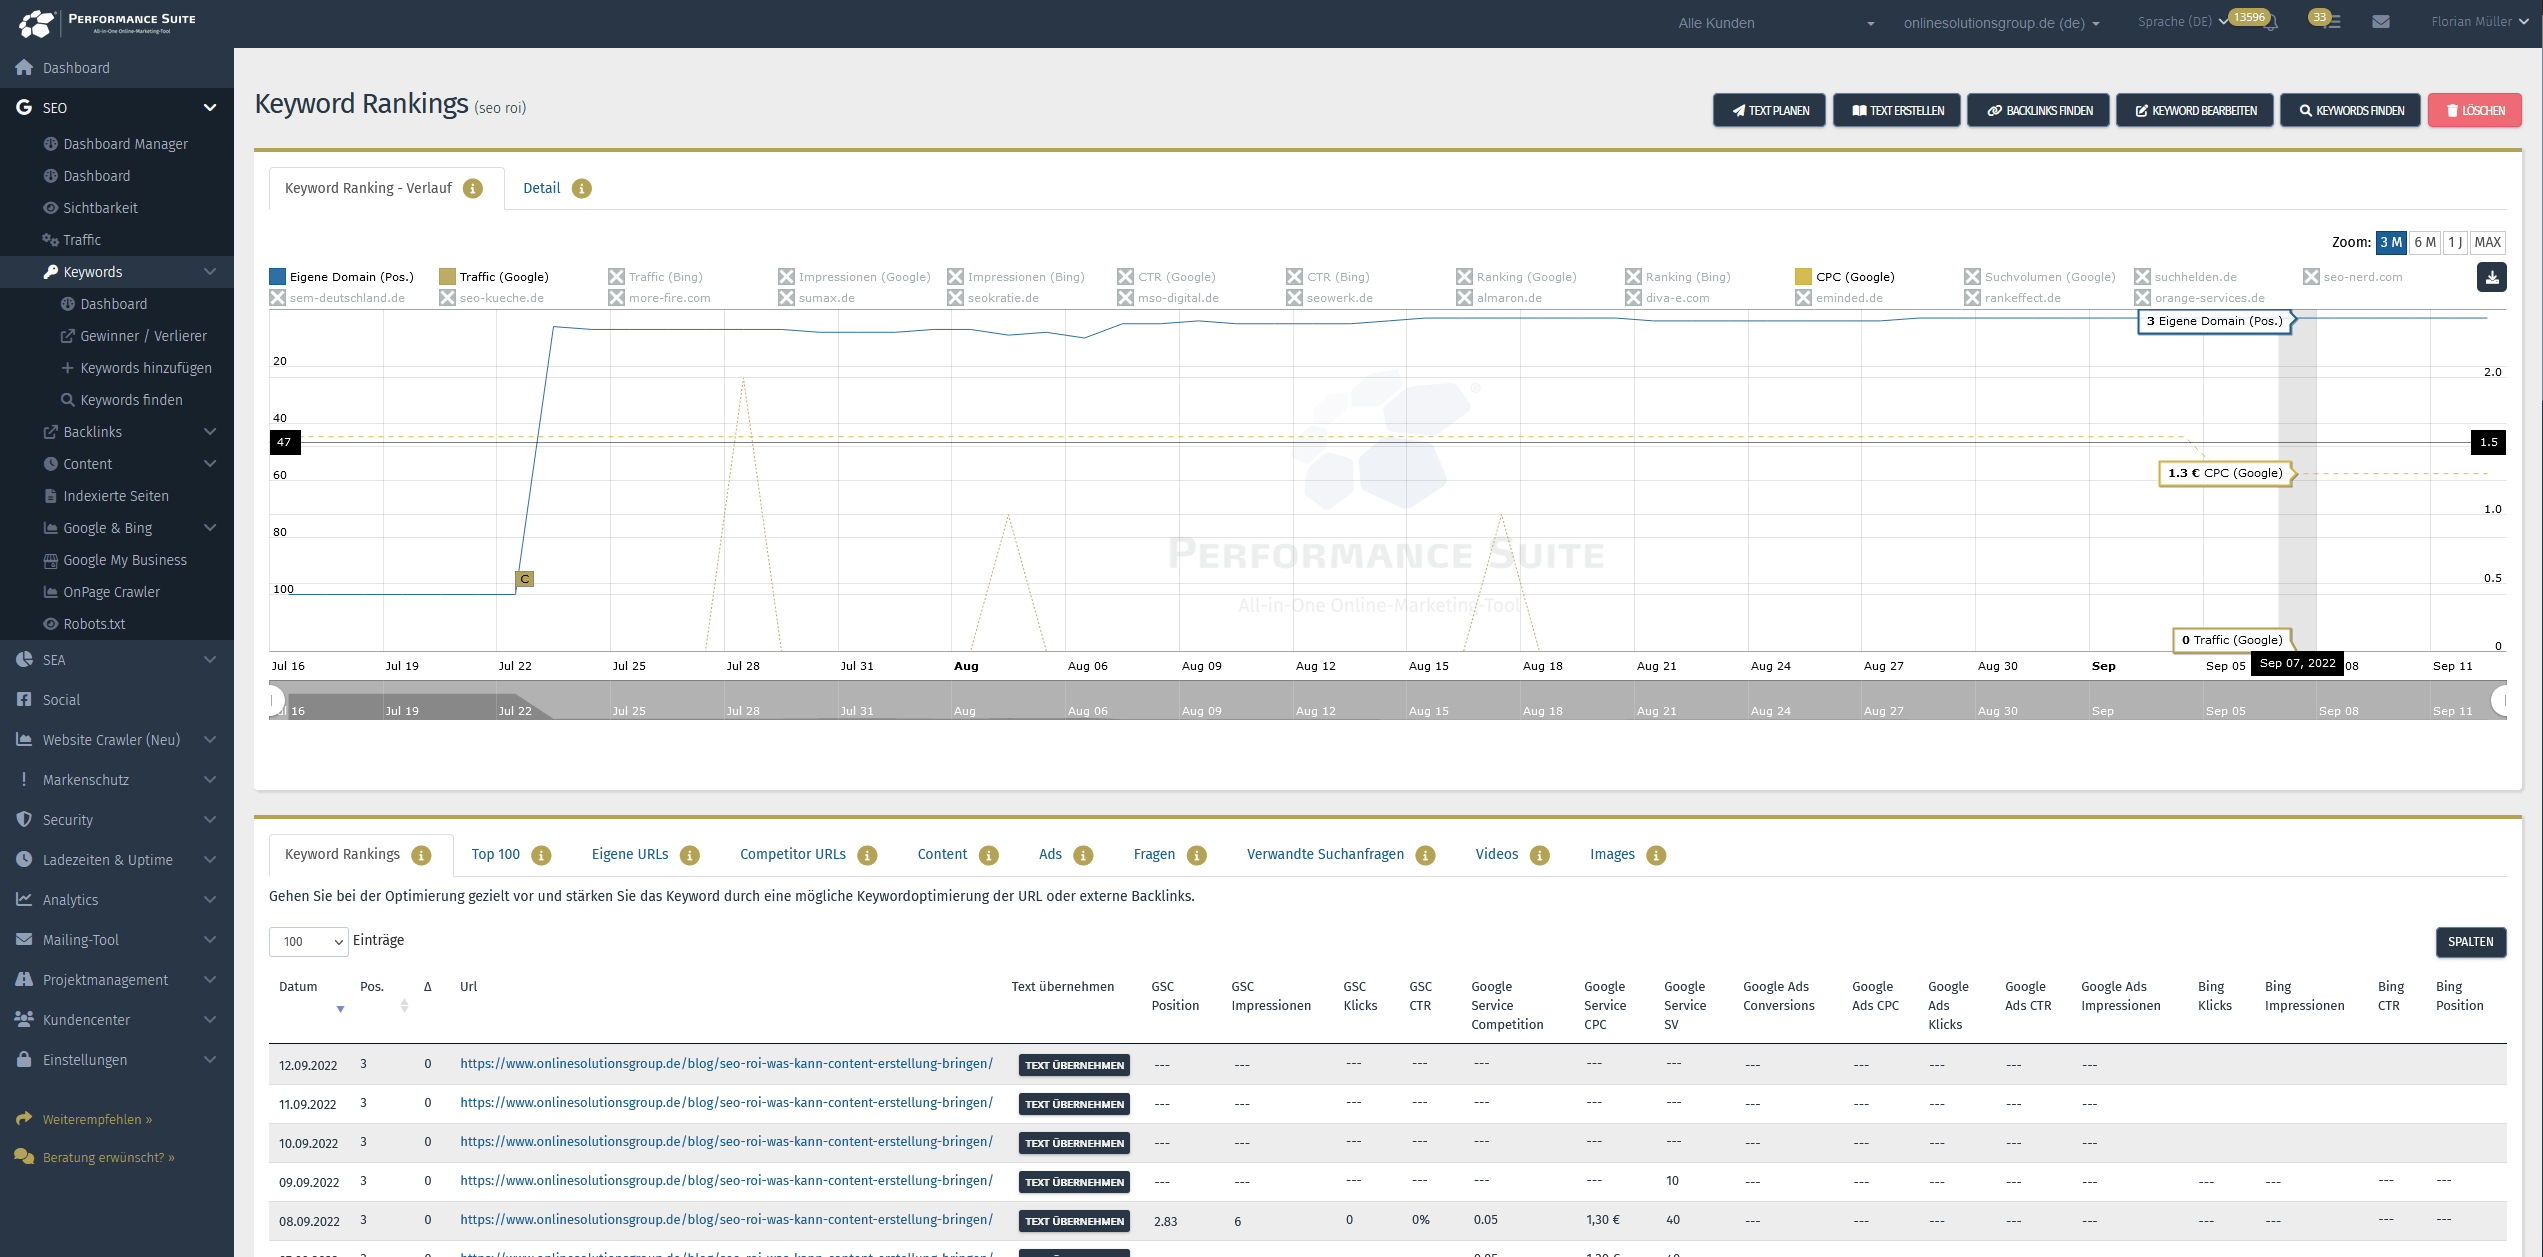Show info for Keyword Ranking - Verlauf tab
This screenshot has width=2543, height=1257.
(474, 189)
